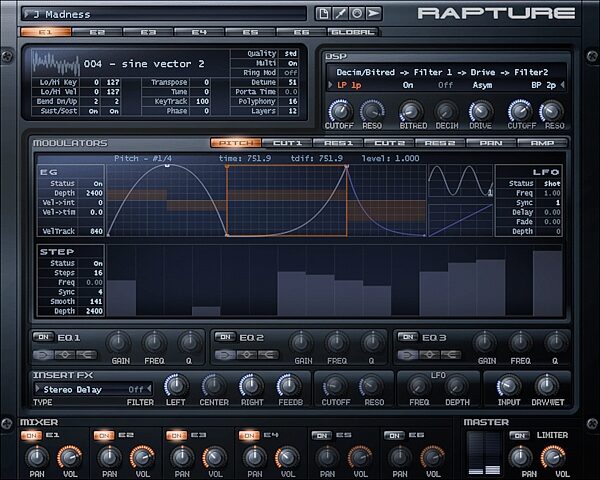Select the CUT1 modulator tab
Screen dimensions: 600x480
tap(287, 143)
